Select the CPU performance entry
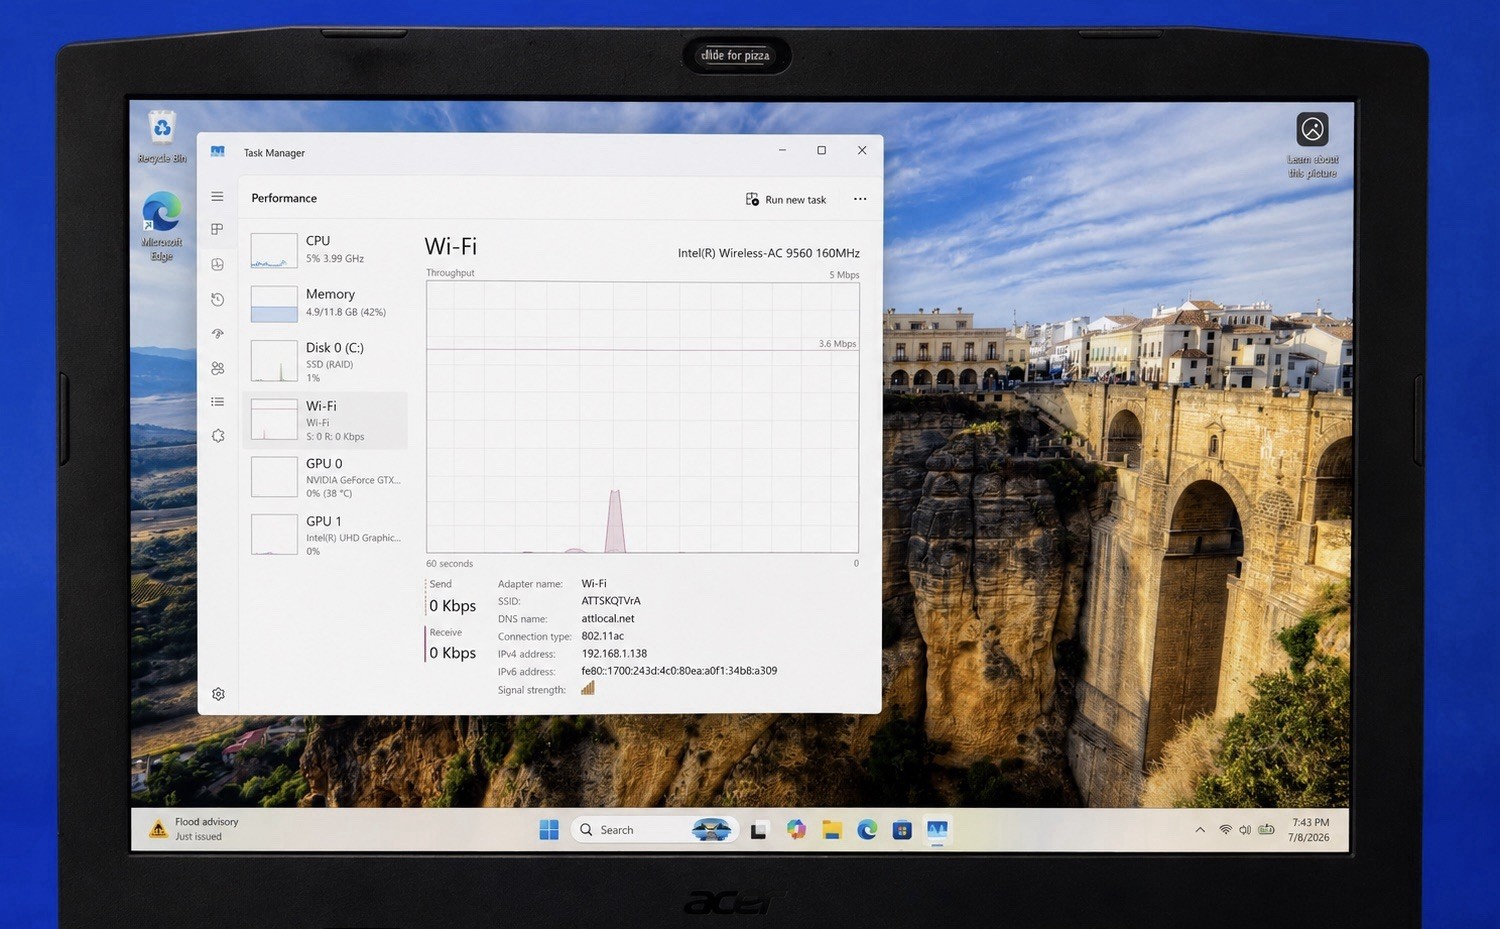1500x929 pixels. 325,249
